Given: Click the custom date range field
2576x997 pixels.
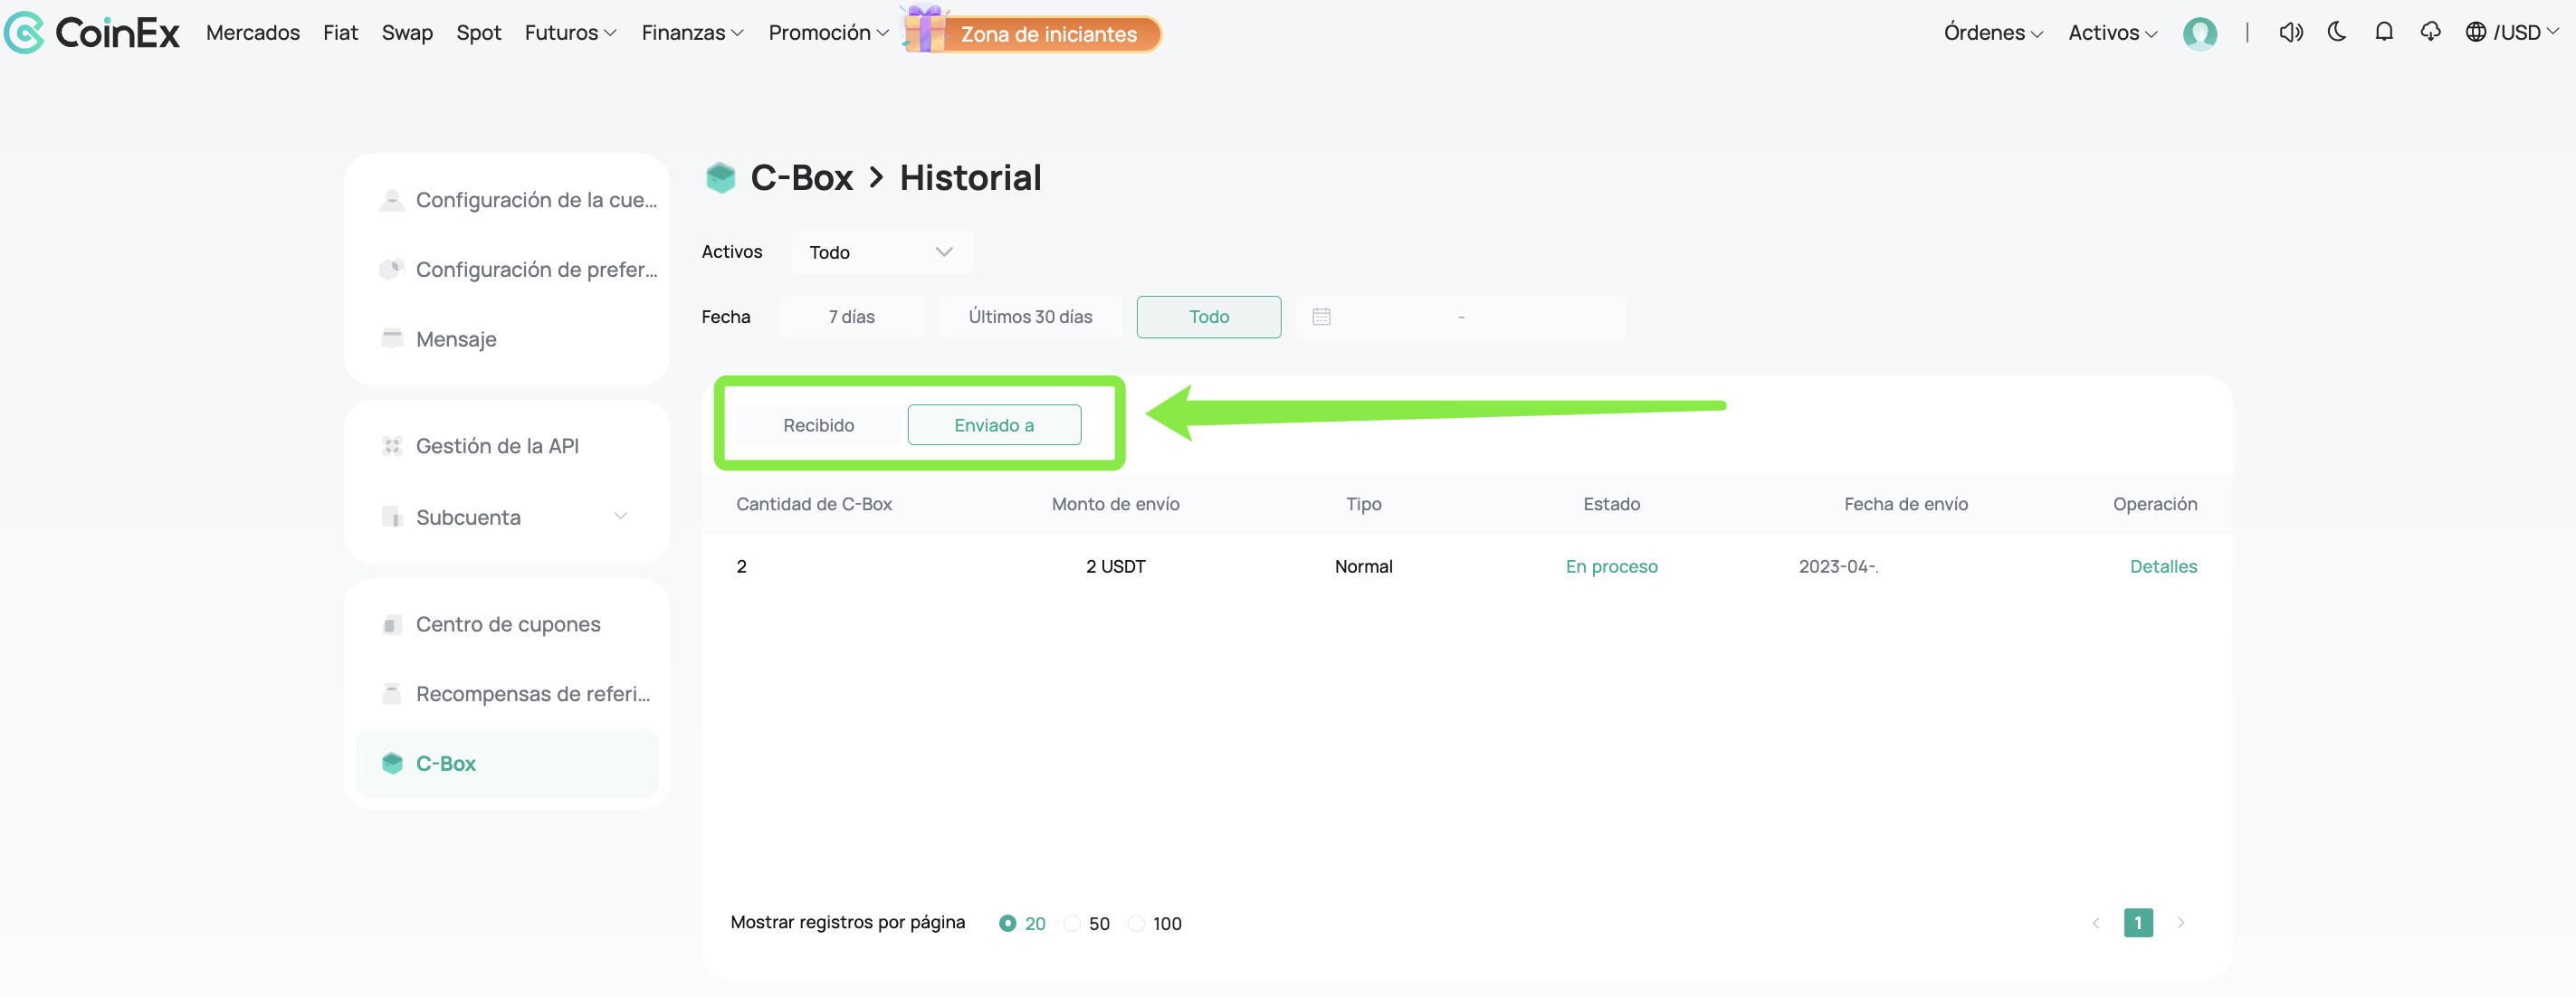Looking at the screenshot, I should (1461, 317).
